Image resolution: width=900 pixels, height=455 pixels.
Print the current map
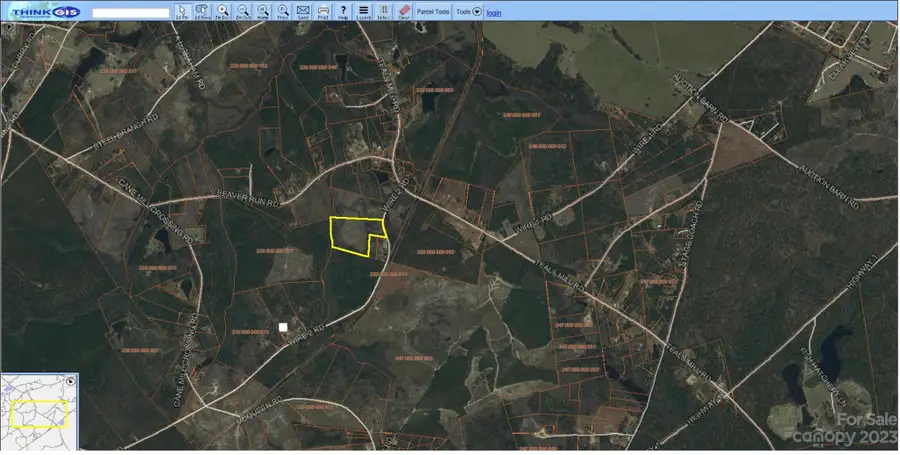pyautogui.click(x=323, y=11)
